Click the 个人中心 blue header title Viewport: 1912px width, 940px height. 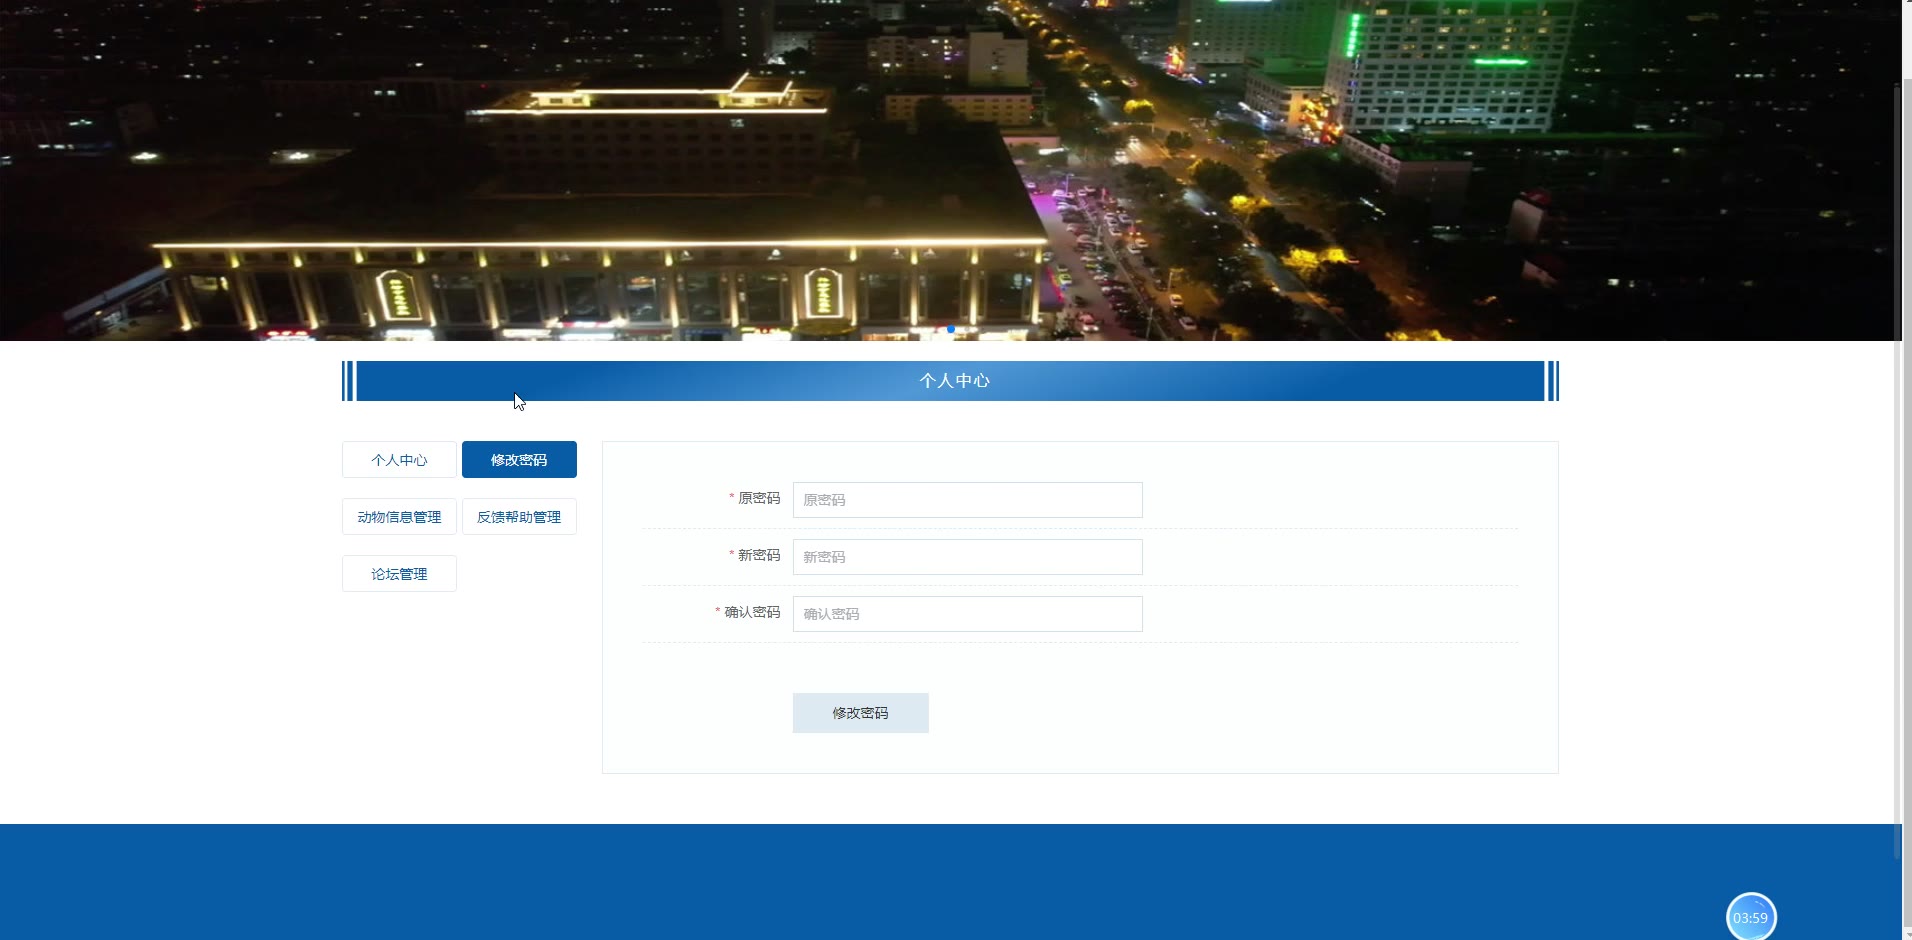point(954,381)
